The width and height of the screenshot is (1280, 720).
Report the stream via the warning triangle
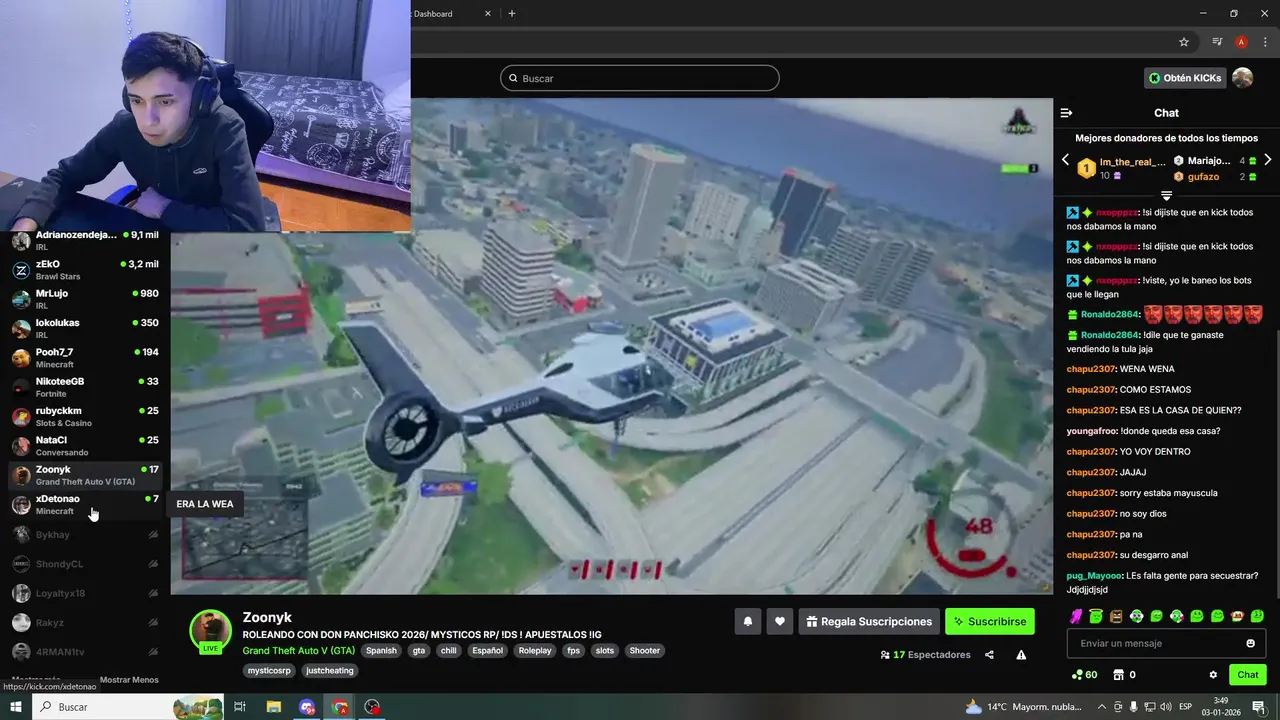[1021, 655]
